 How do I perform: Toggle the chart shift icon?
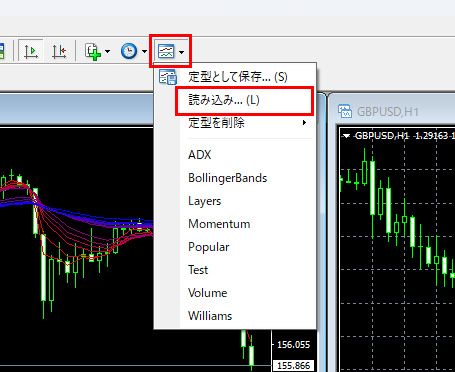[59, 51]
